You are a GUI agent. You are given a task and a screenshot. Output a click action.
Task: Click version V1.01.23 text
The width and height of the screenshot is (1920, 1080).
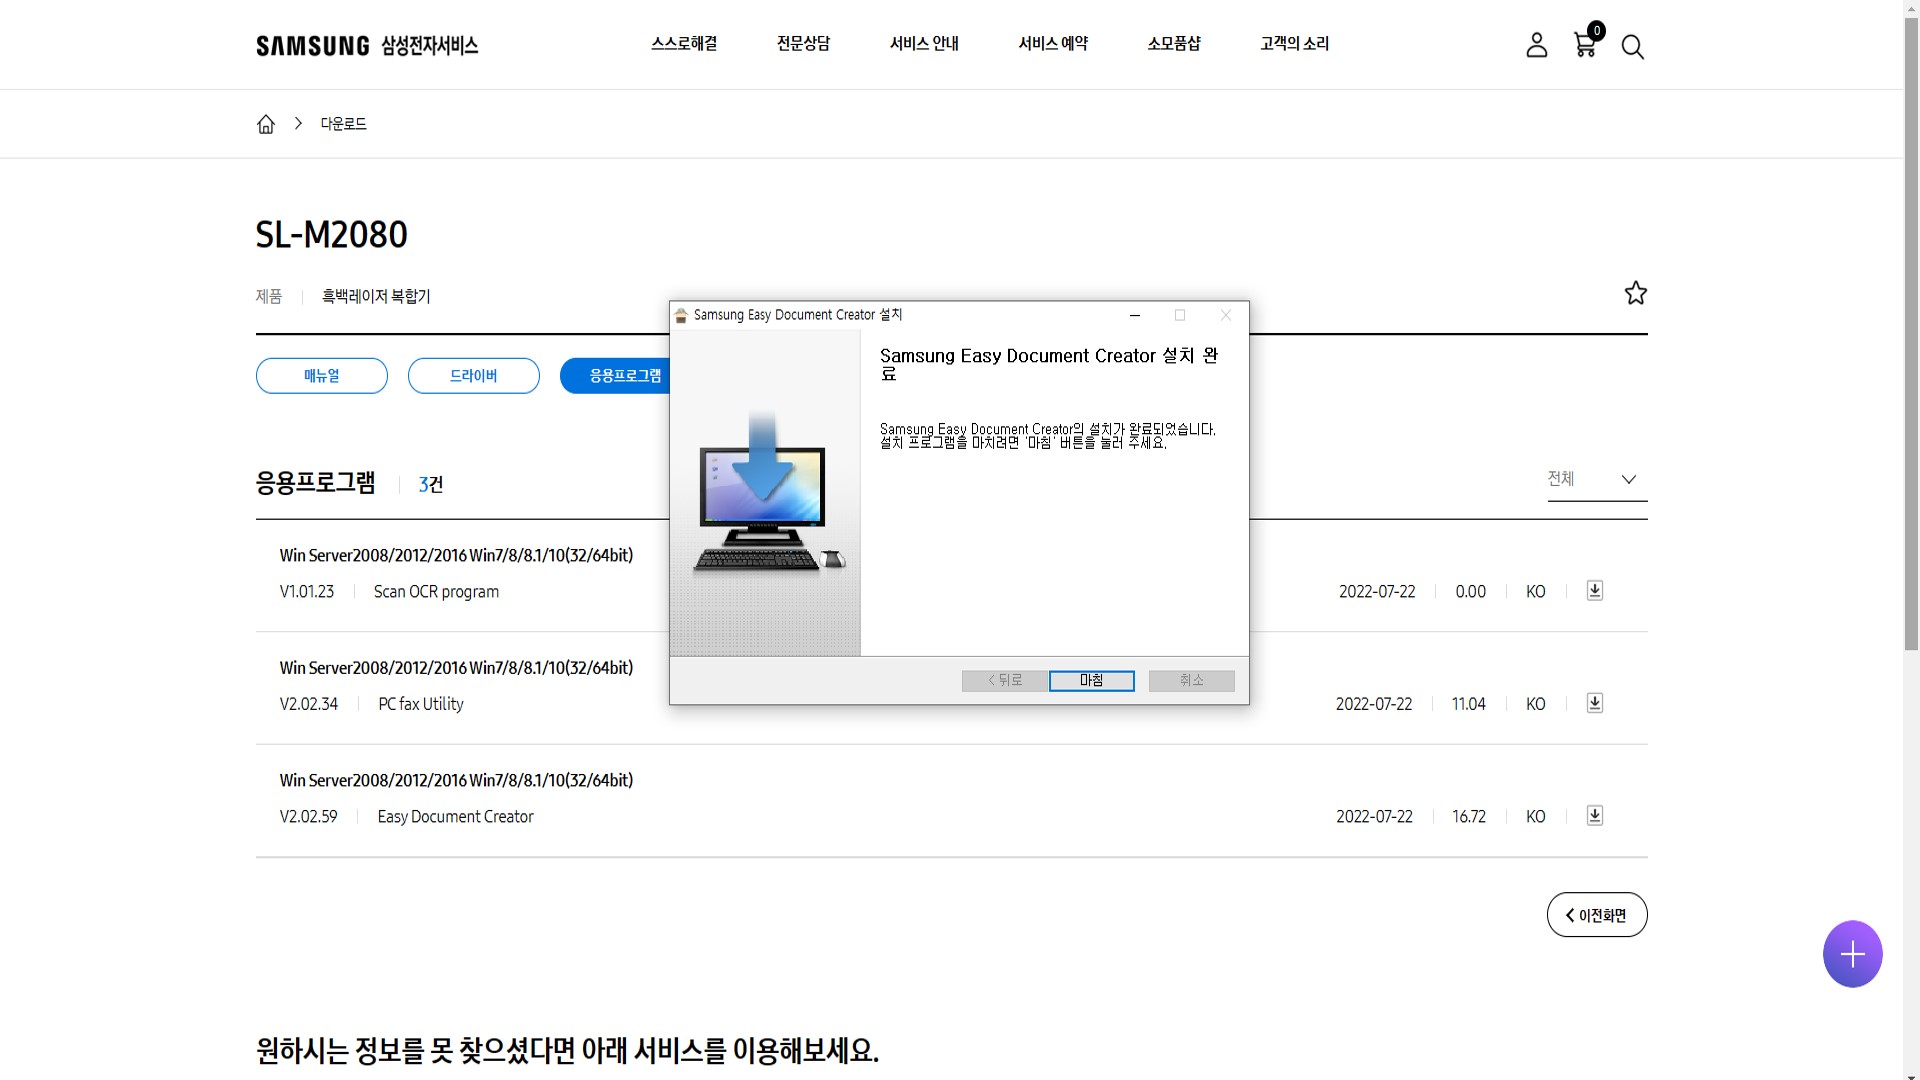pyautogui.click(x=307, y=592)
